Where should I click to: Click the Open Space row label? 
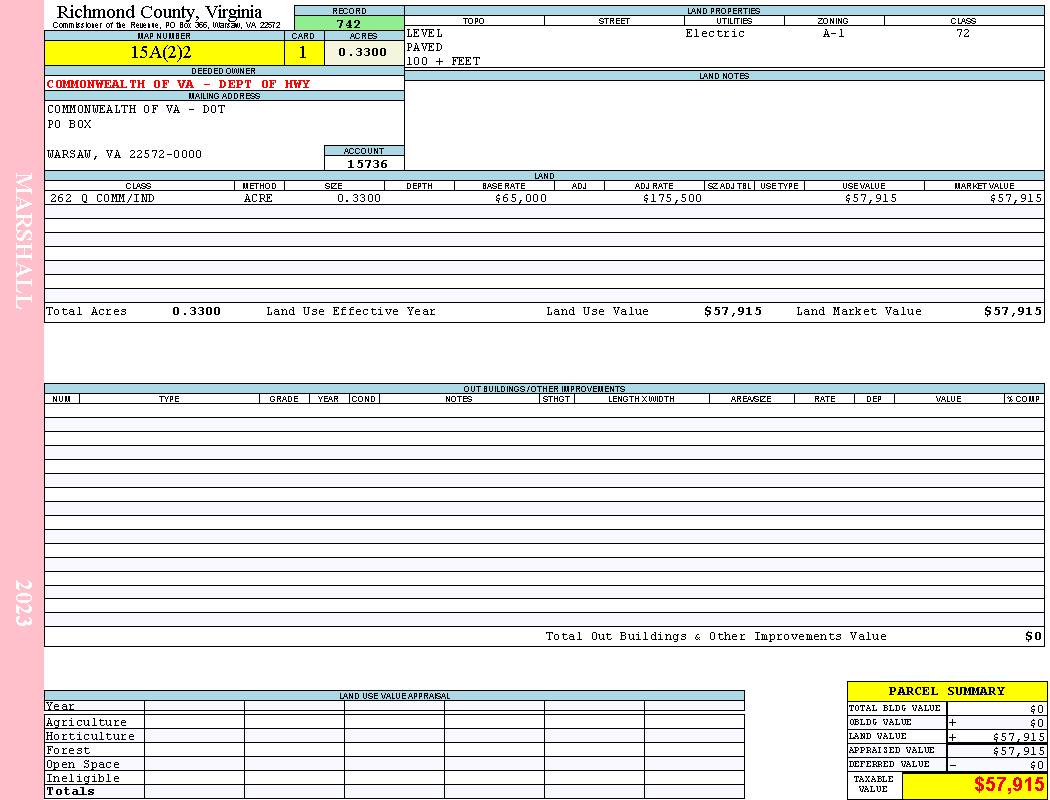[x=83, y=765]
